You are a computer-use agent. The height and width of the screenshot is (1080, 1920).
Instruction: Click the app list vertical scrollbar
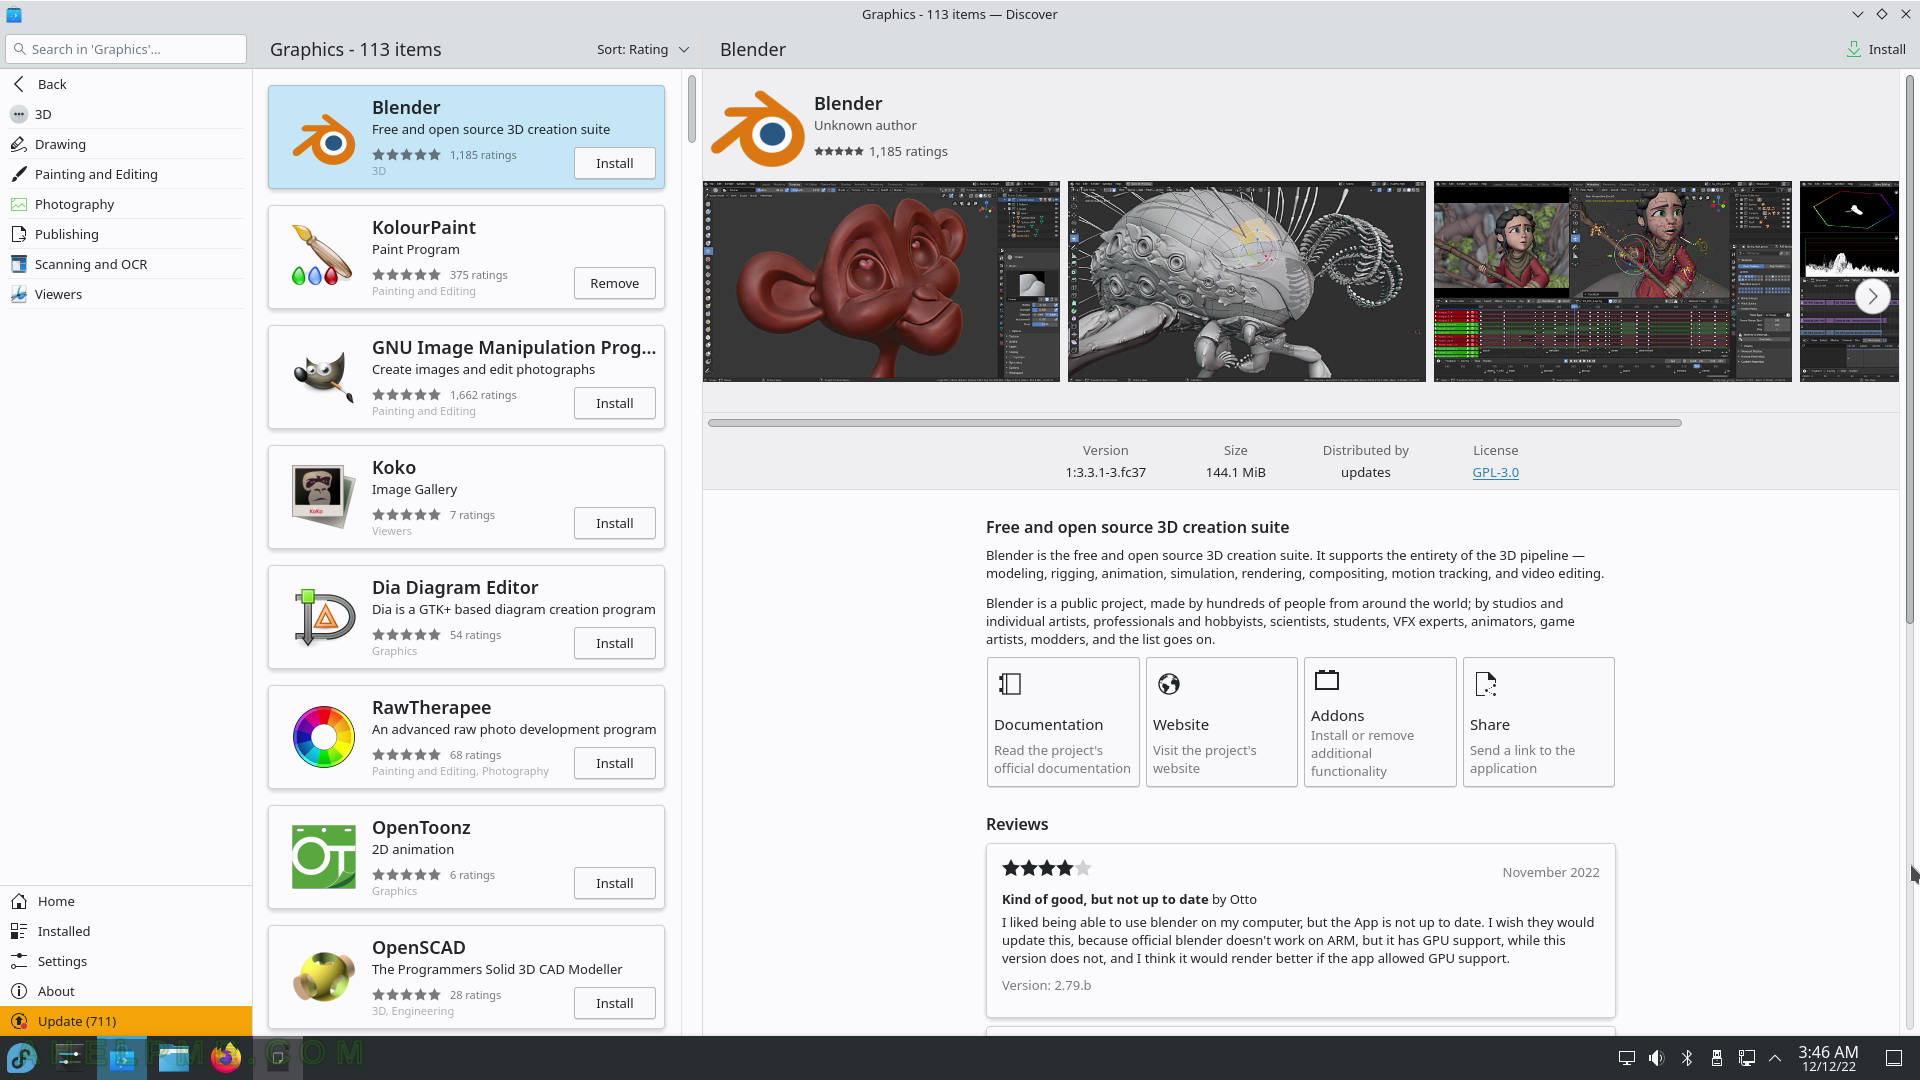[691, 109]
